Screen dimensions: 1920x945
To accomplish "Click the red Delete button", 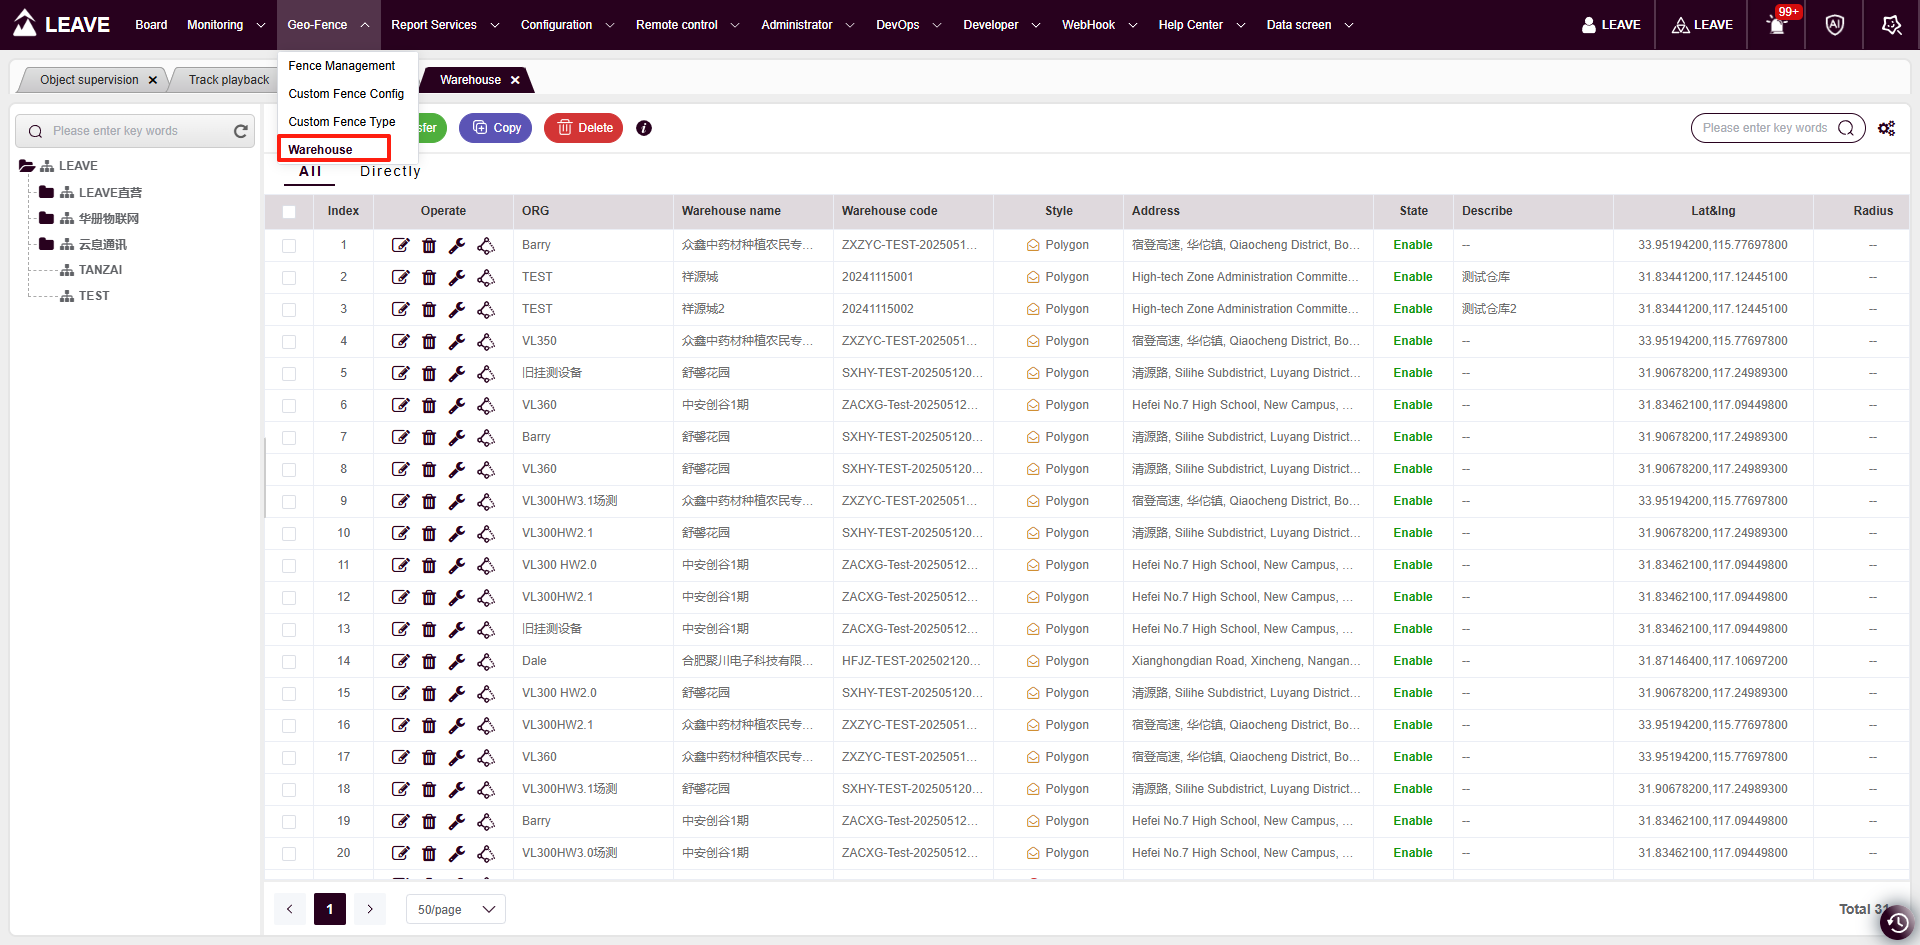I will (x=584, y=128).
